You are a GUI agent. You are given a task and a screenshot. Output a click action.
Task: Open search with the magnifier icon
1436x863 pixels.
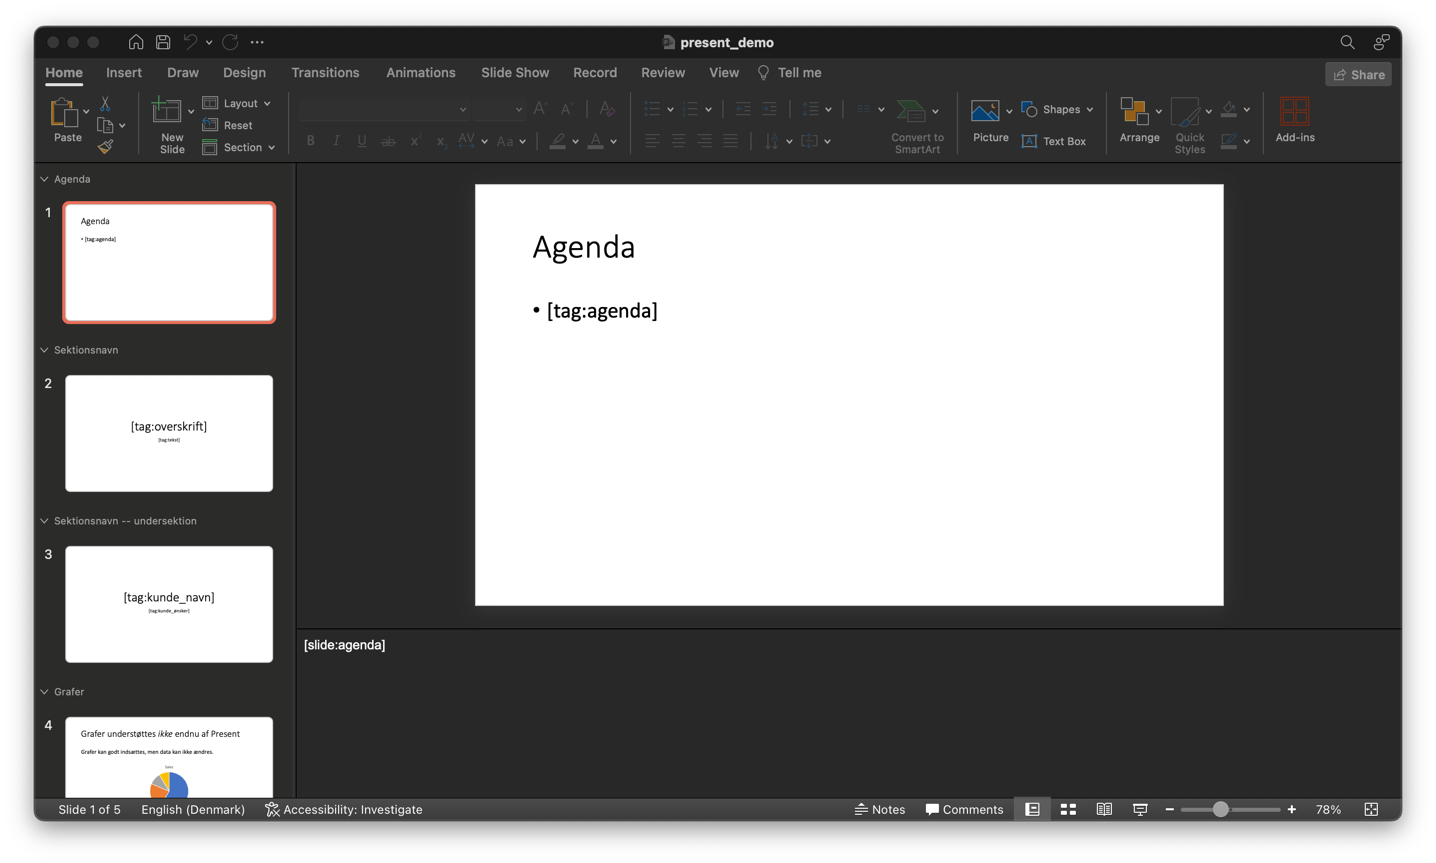tap(1347, 42)
